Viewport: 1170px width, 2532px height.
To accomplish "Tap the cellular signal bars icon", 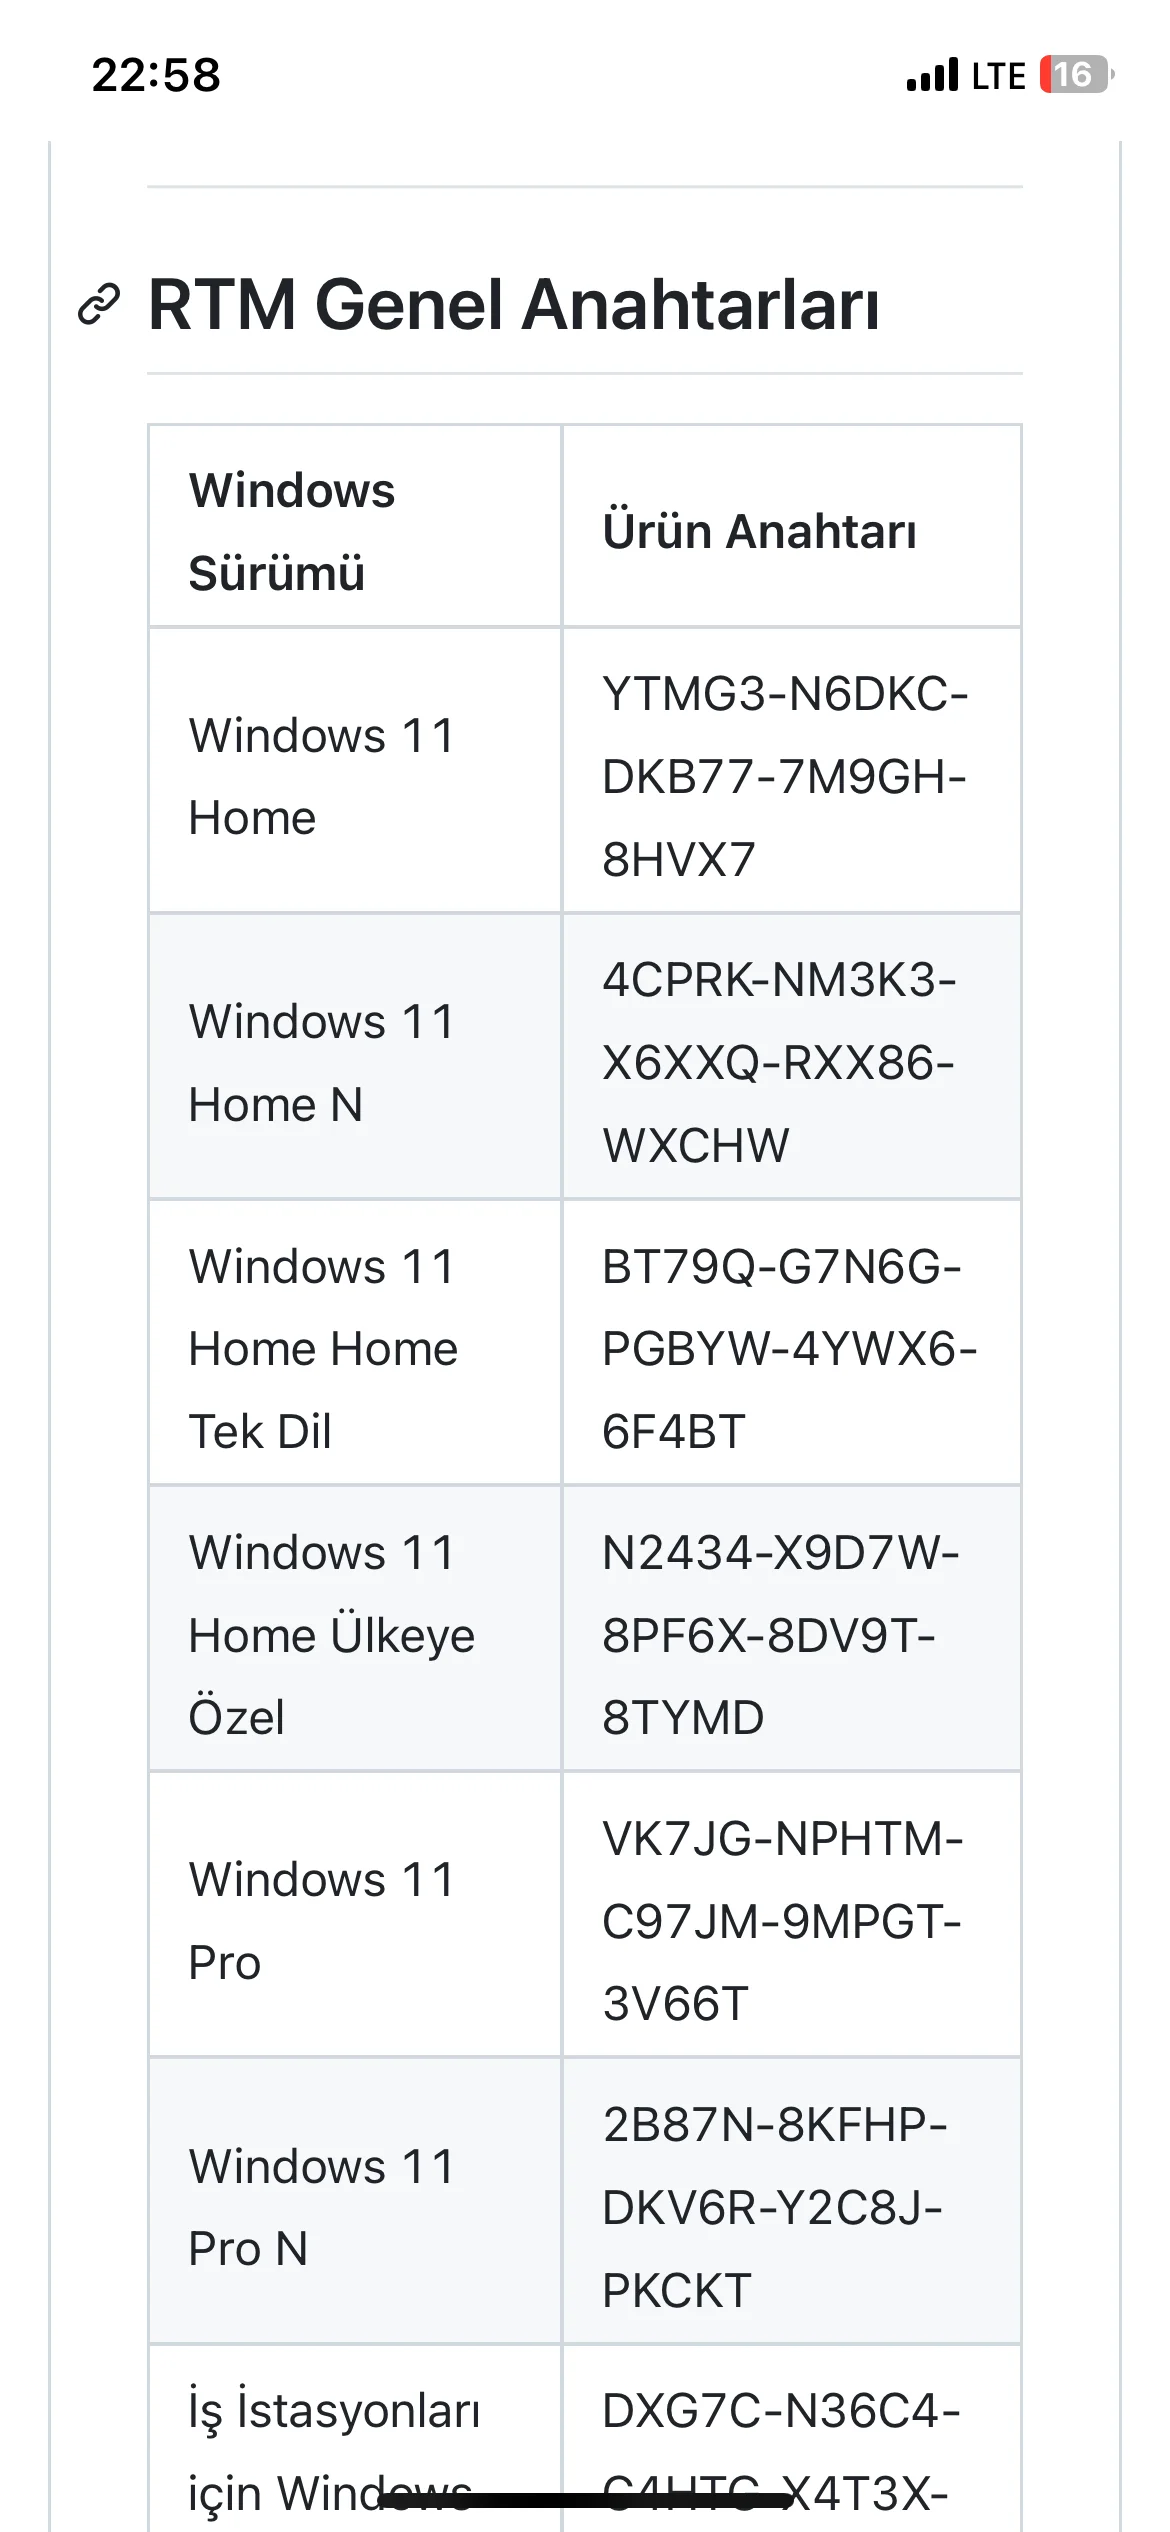I will [932, 75].
